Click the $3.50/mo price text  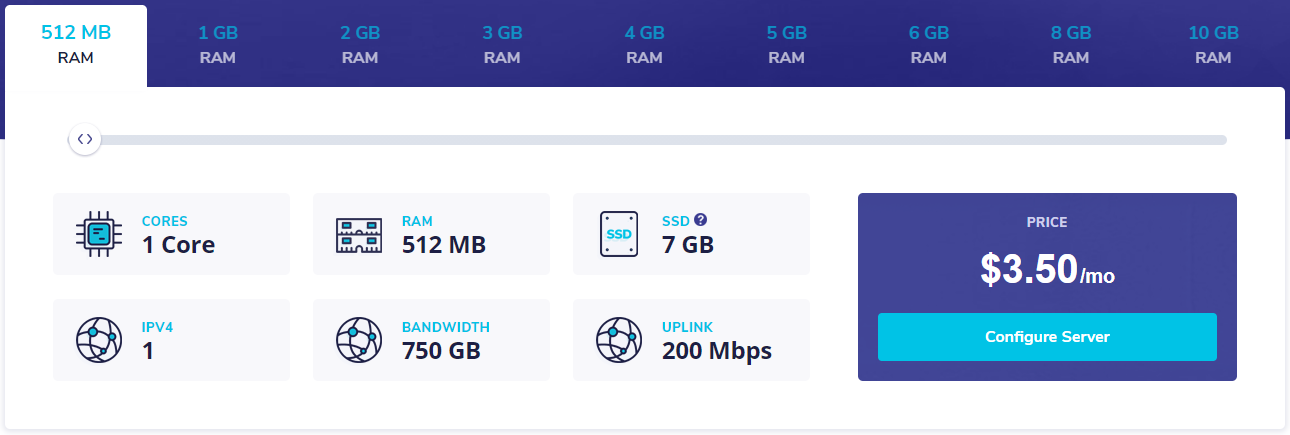click(x=1047, y=269)
